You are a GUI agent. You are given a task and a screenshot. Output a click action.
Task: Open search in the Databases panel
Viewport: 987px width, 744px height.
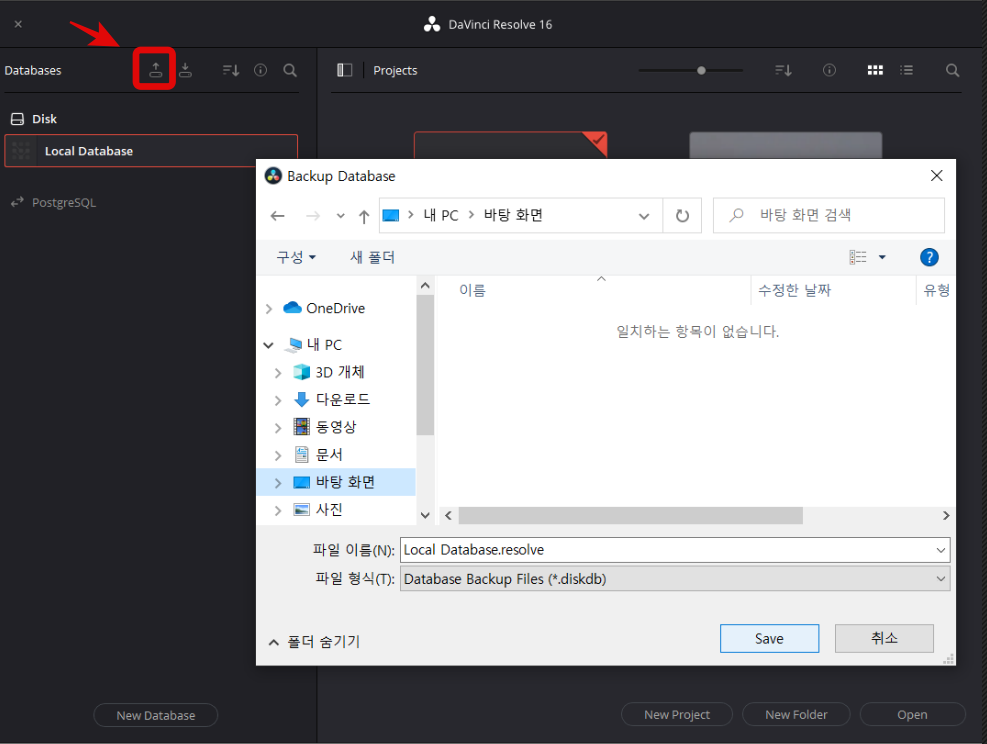[290, 70]
